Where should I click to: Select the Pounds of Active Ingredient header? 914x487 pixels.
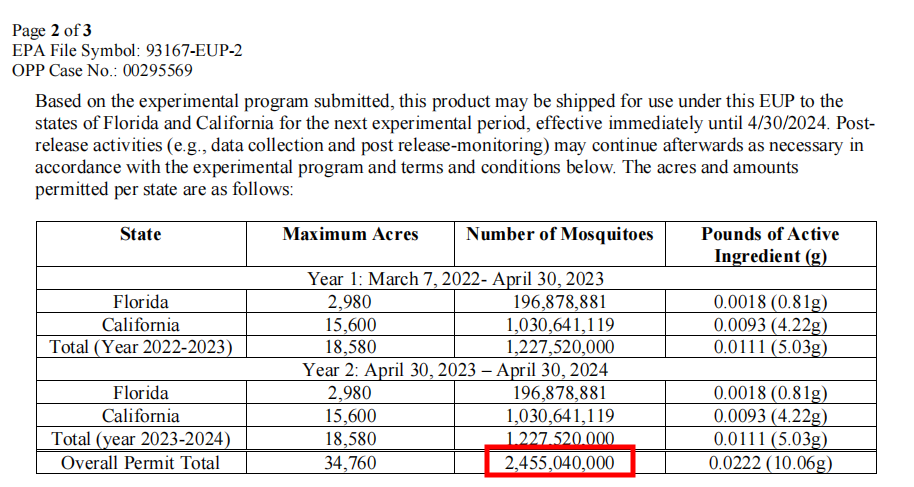(x=769, y=245)
